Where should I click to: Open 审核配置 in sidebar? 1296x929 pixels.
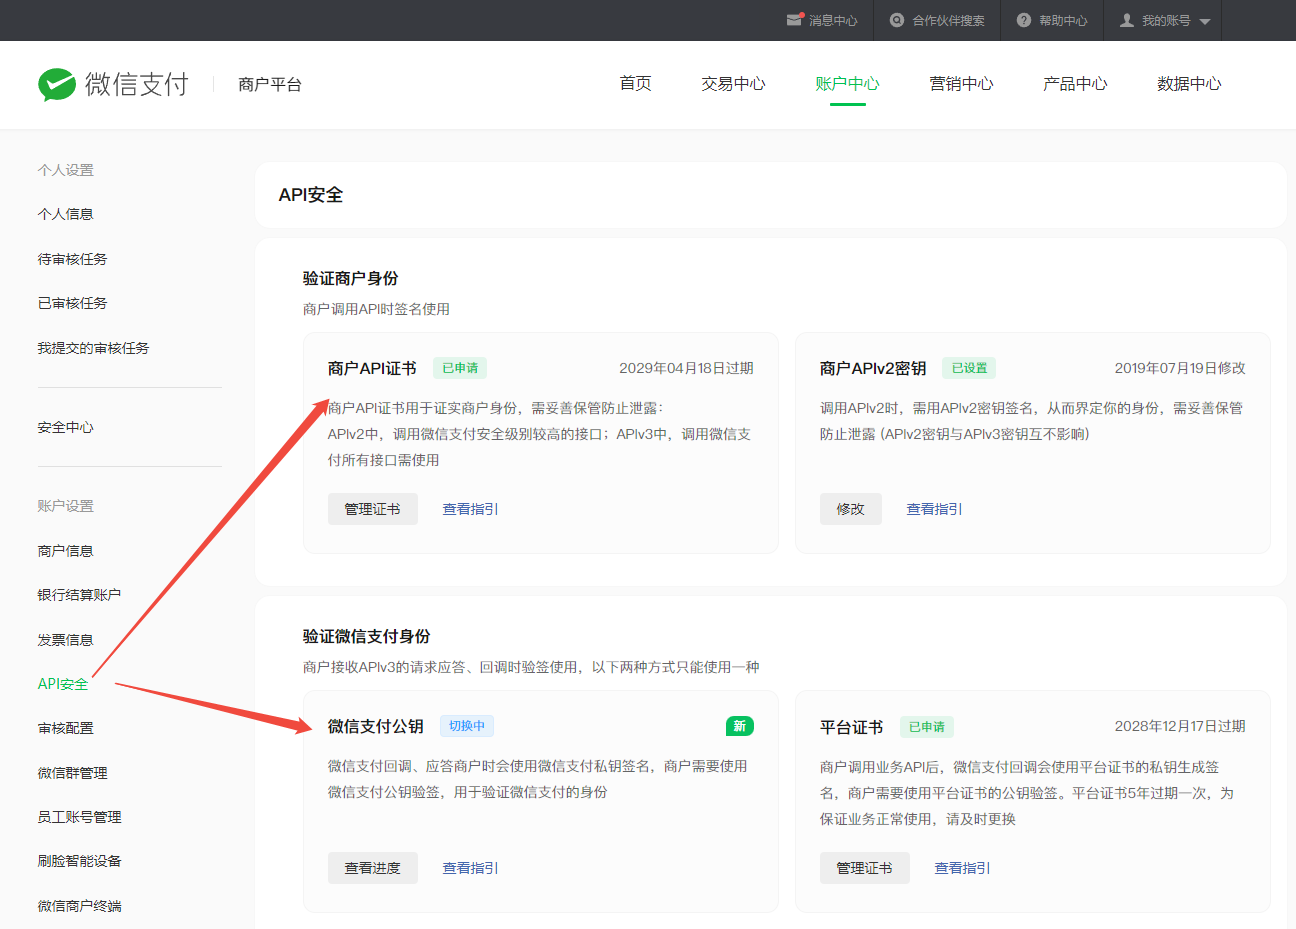66,728
